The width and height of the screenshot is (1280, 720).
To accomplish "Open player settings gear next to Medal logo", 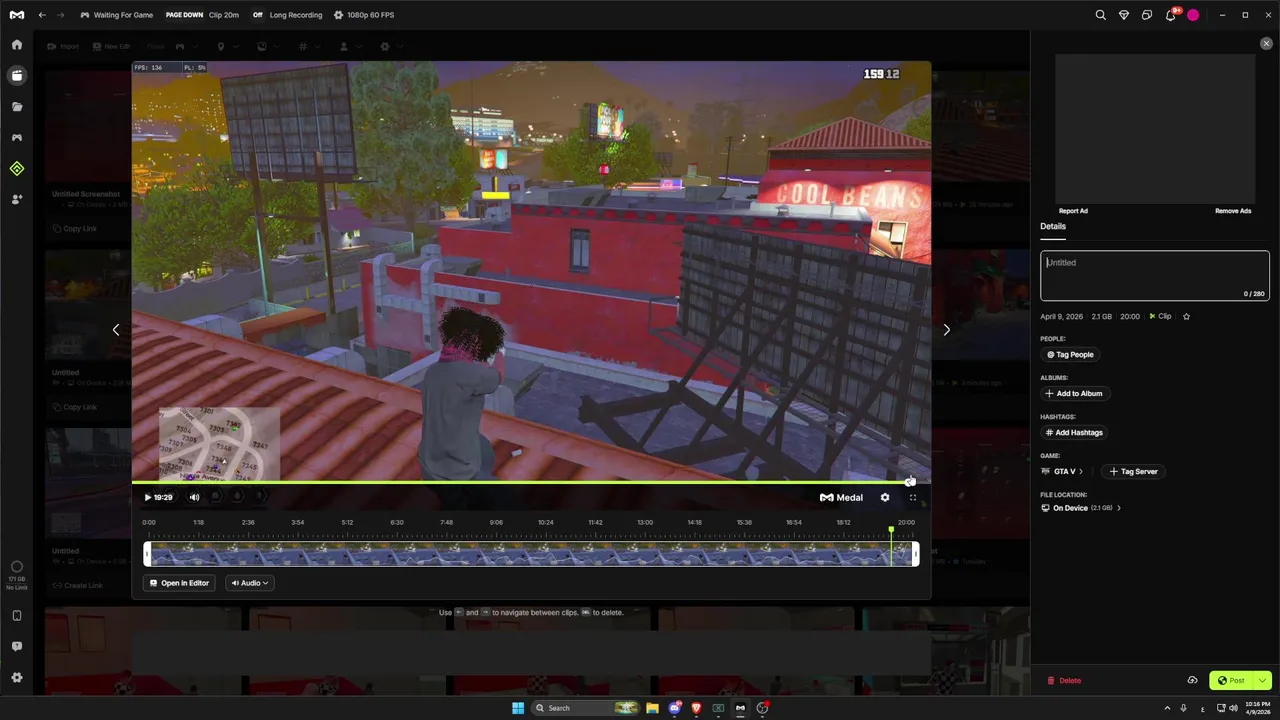I will click(x=884, y=497).
